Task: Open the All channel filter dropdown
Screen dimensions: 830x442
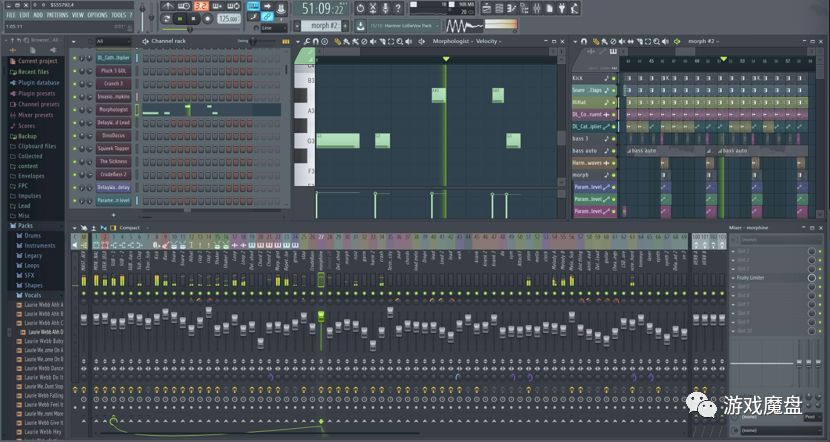Action: pyautogui.click(x=113, y=41)
